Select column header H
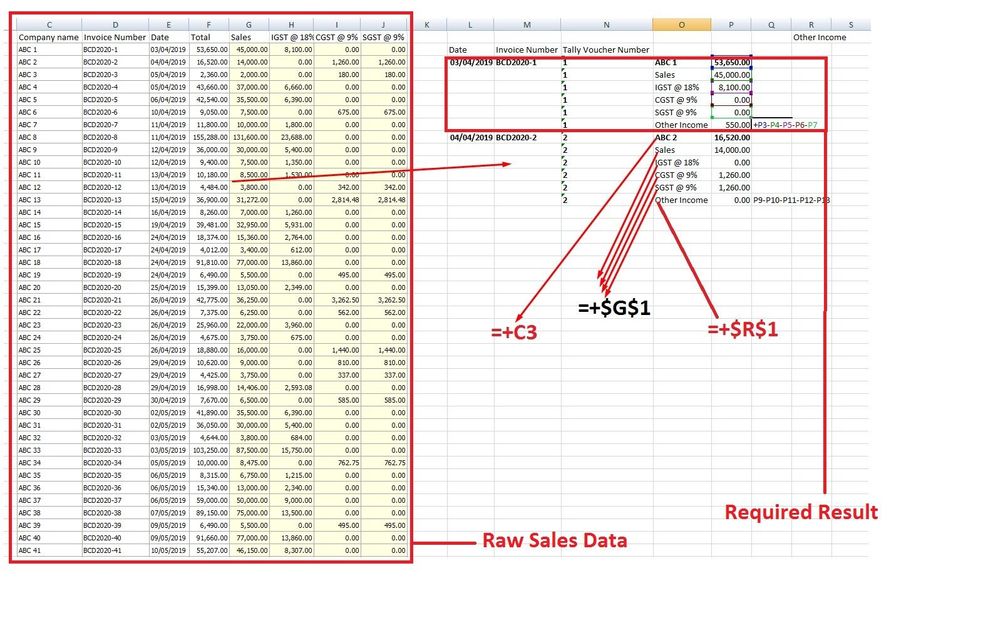The image size is (998, 630). (x=291, y=25)
